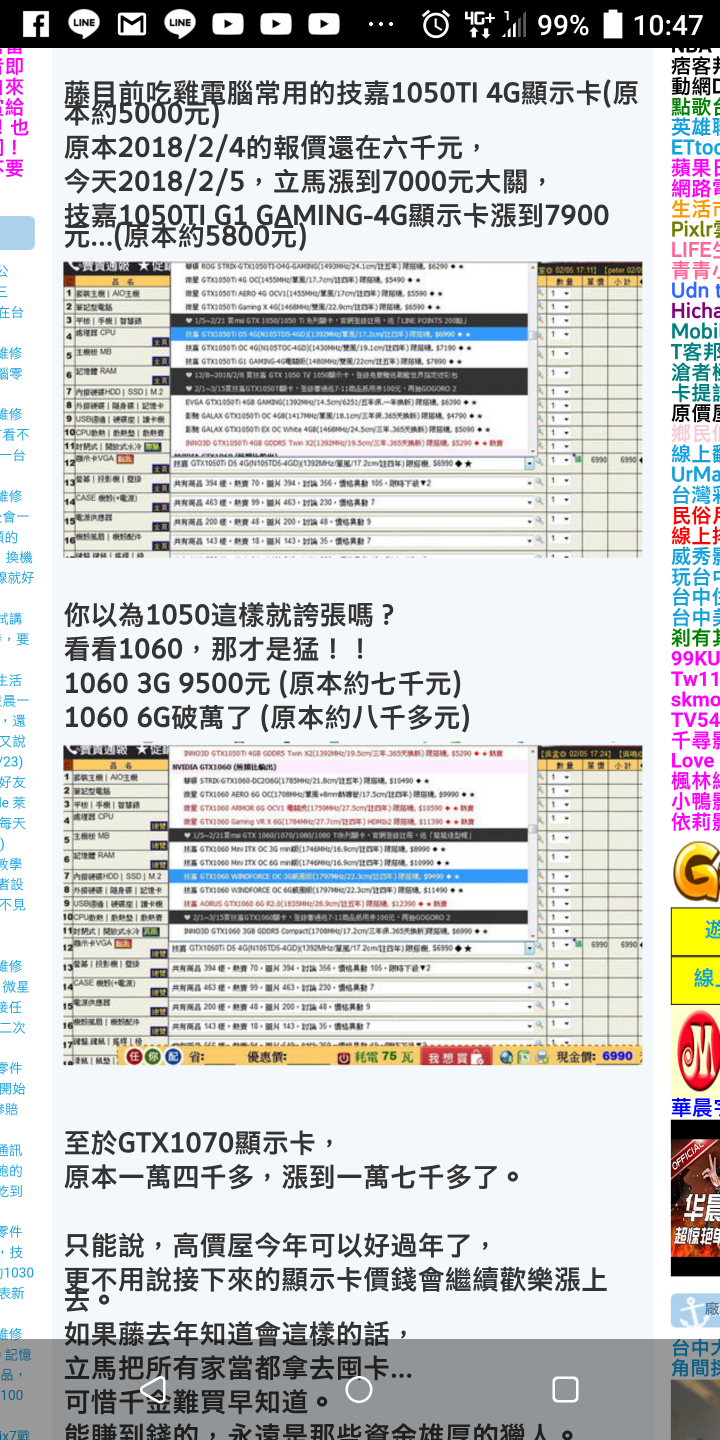
Task: Open the 蘋果日 pink sidebar link
Action: (x=695, y=168)
